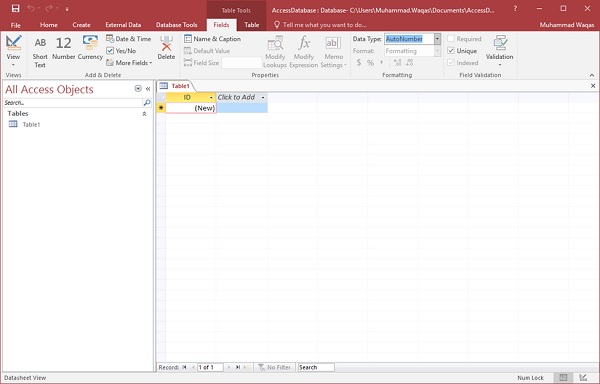This screenshot has width=600, height=384.
Task: Go to the last record button
Action: pyautogui.click(x=238, y=367)
